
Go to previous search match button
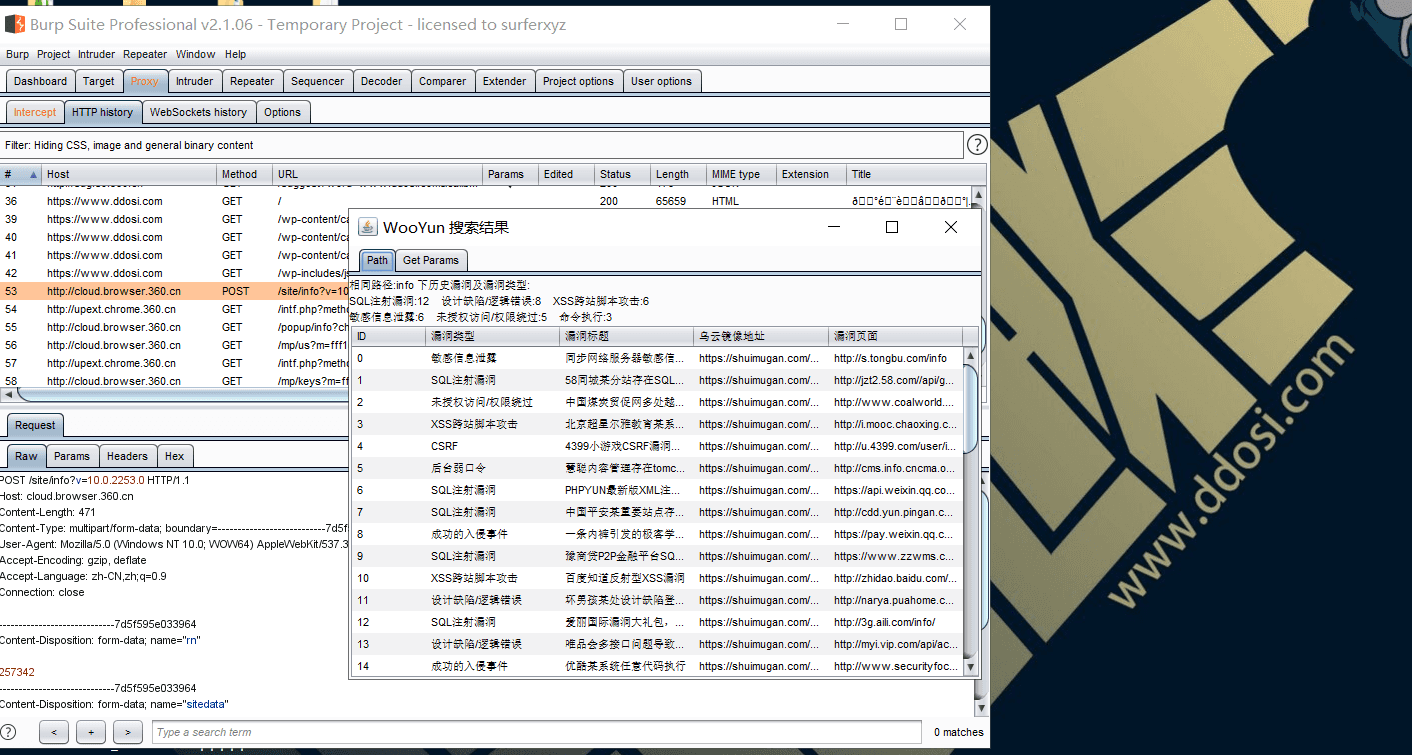[54, 732]
